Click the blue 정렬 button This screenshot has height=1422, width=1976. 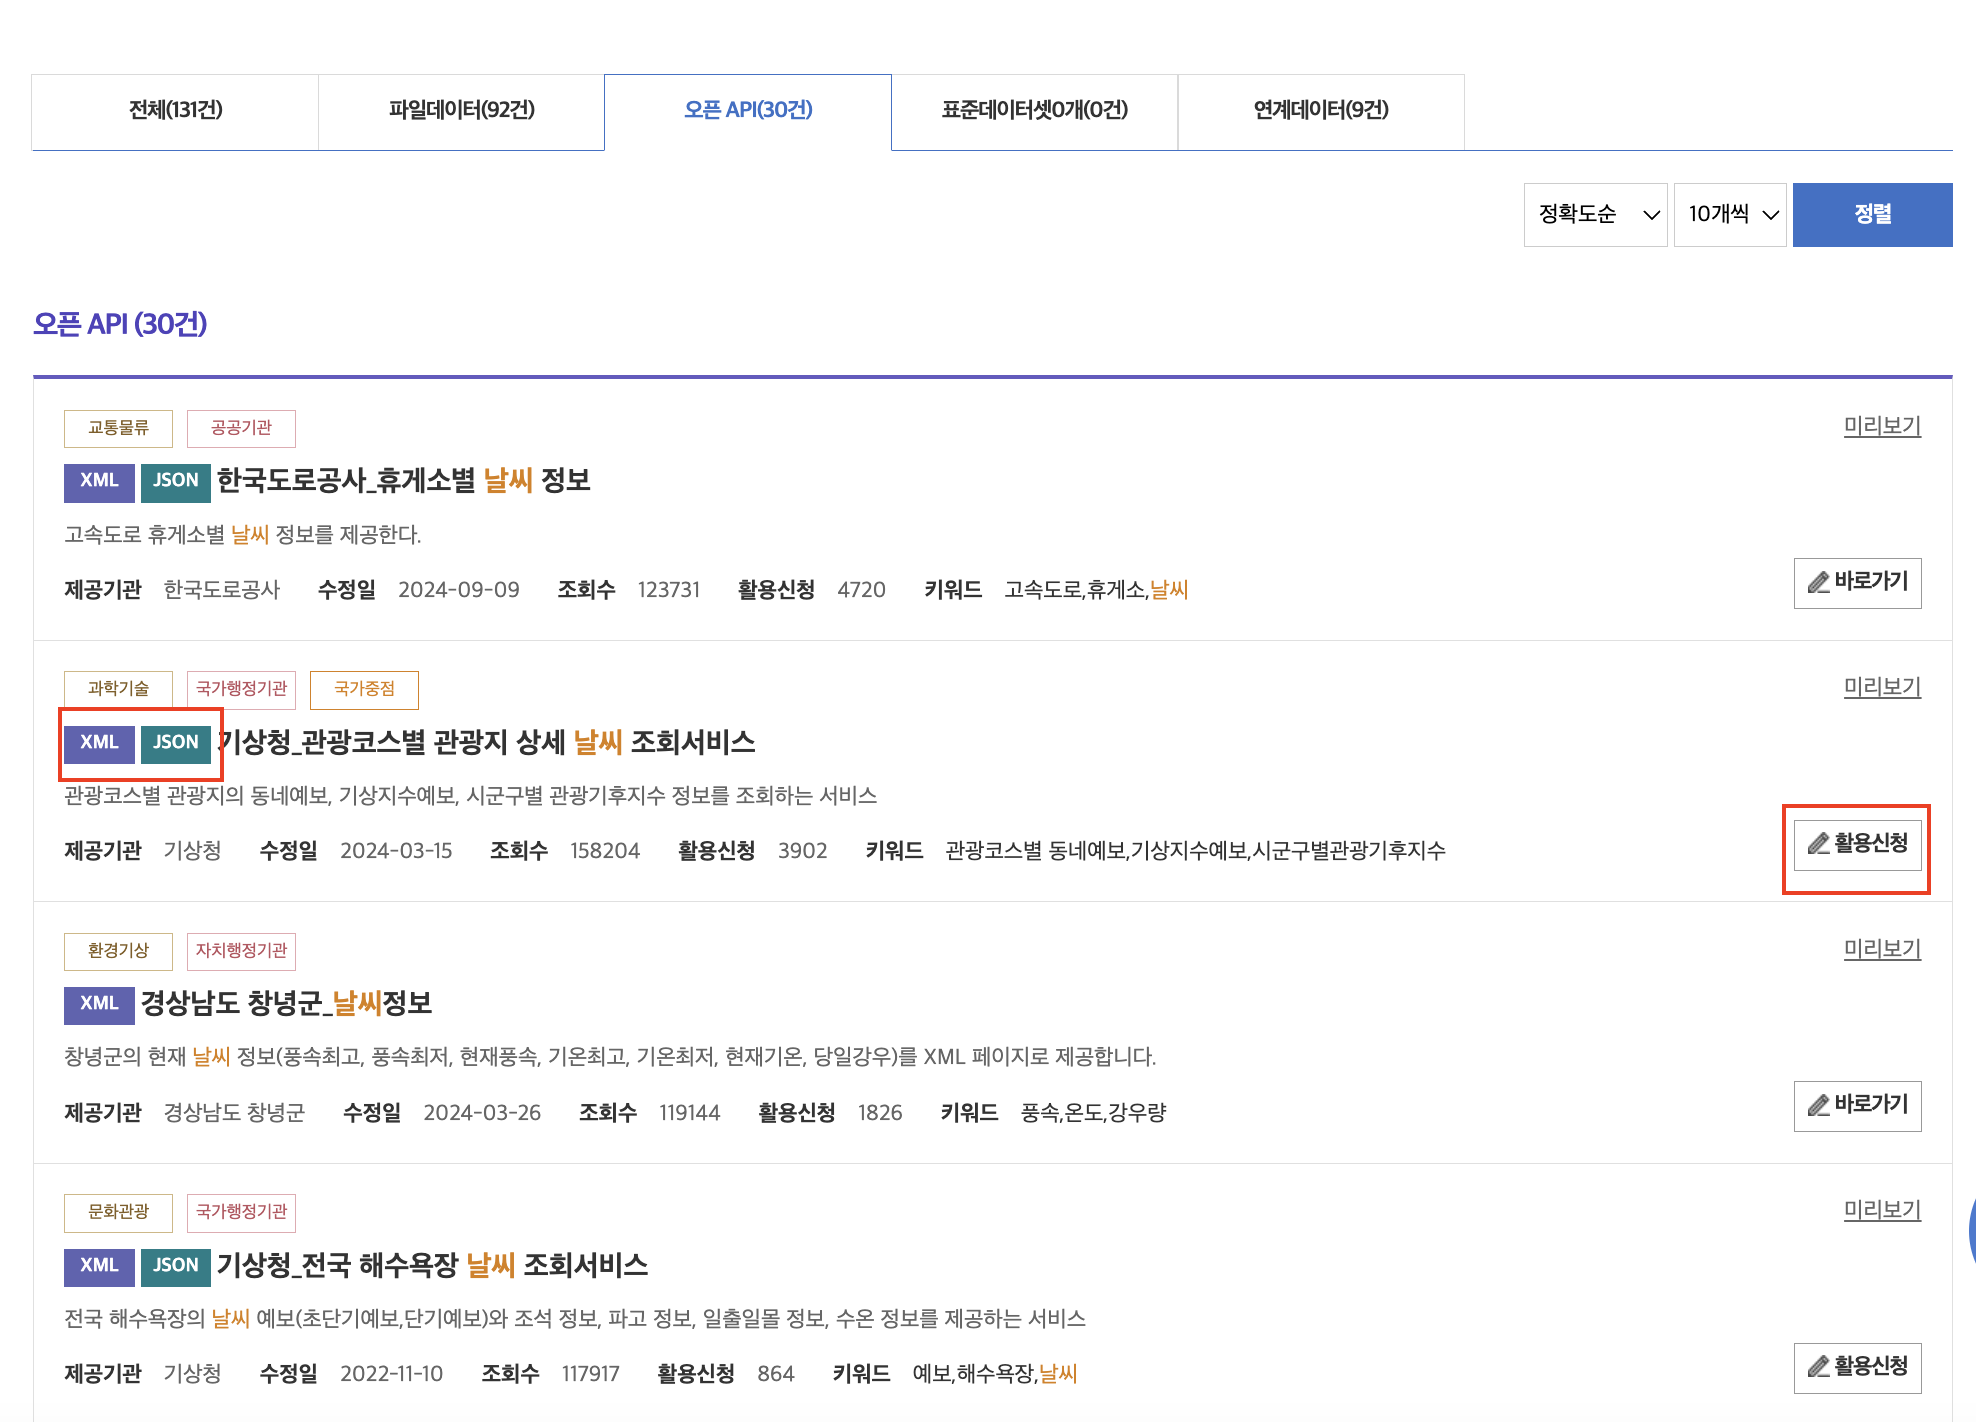pos(1872,214)
